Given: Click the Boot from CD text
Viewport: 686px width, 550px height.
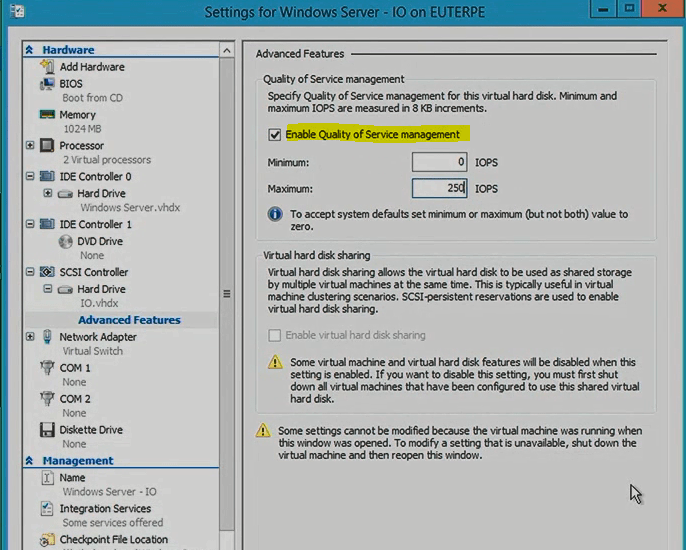Looking at the screenshot, I should (x=92, y=98).
